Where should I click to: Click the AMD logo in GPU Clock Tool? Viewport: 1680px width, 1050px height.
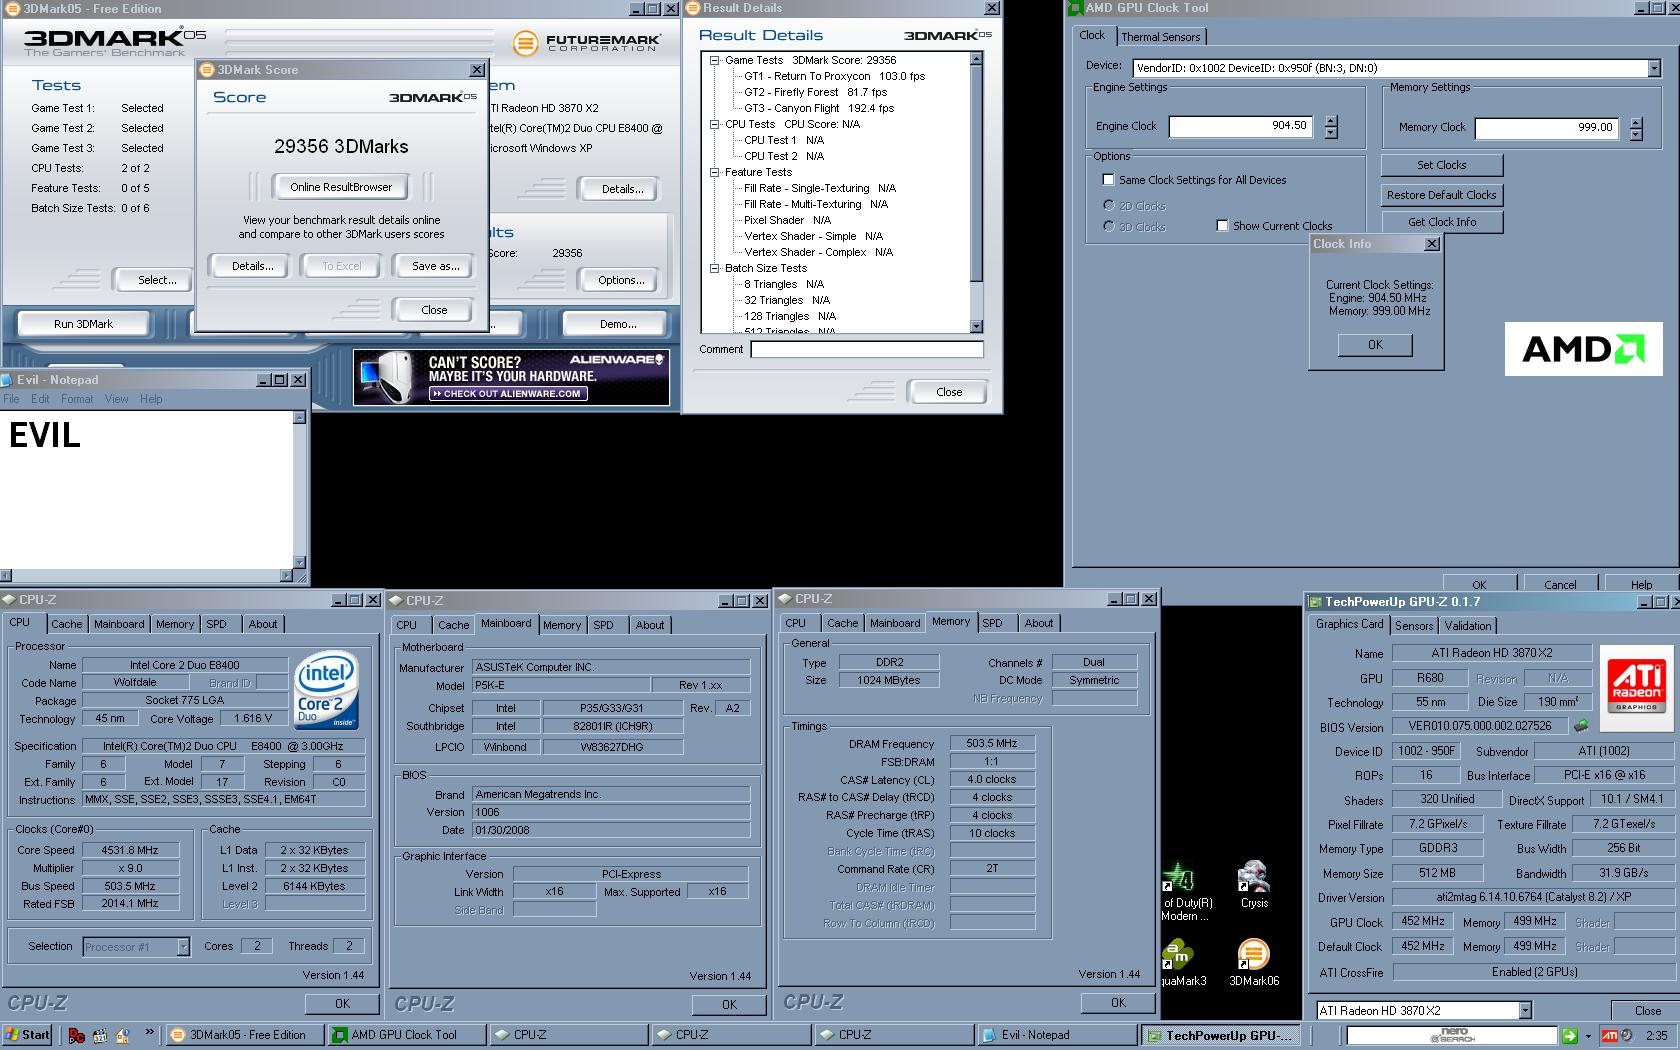coord(1583,349)
